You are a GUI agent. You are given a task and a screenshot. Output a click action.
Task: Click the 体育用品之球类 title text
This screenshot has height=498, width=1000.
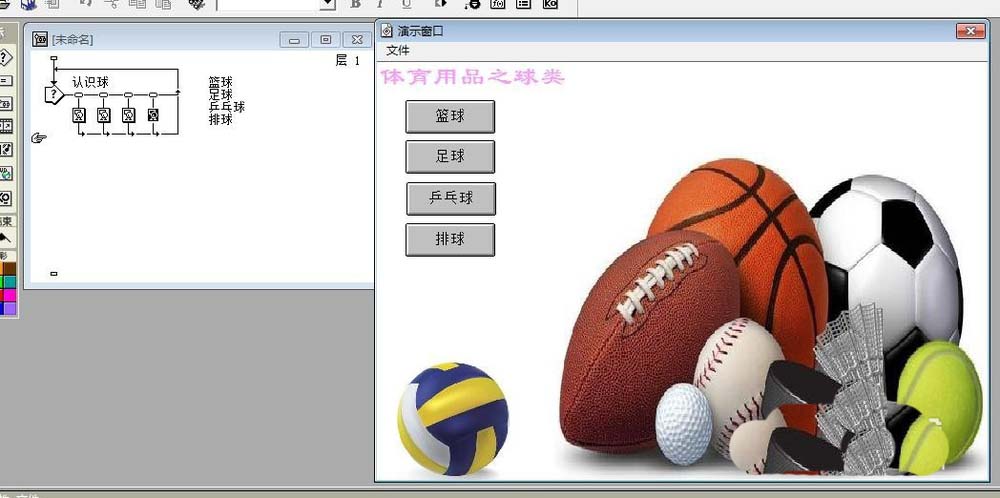click(473, 77)
